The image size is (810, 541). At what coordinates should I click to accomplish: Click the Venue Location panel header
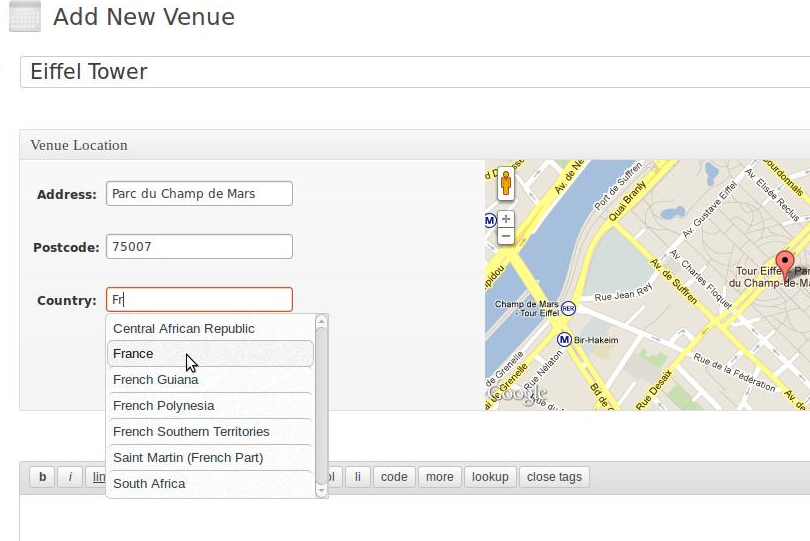click(x=415, y=145)
